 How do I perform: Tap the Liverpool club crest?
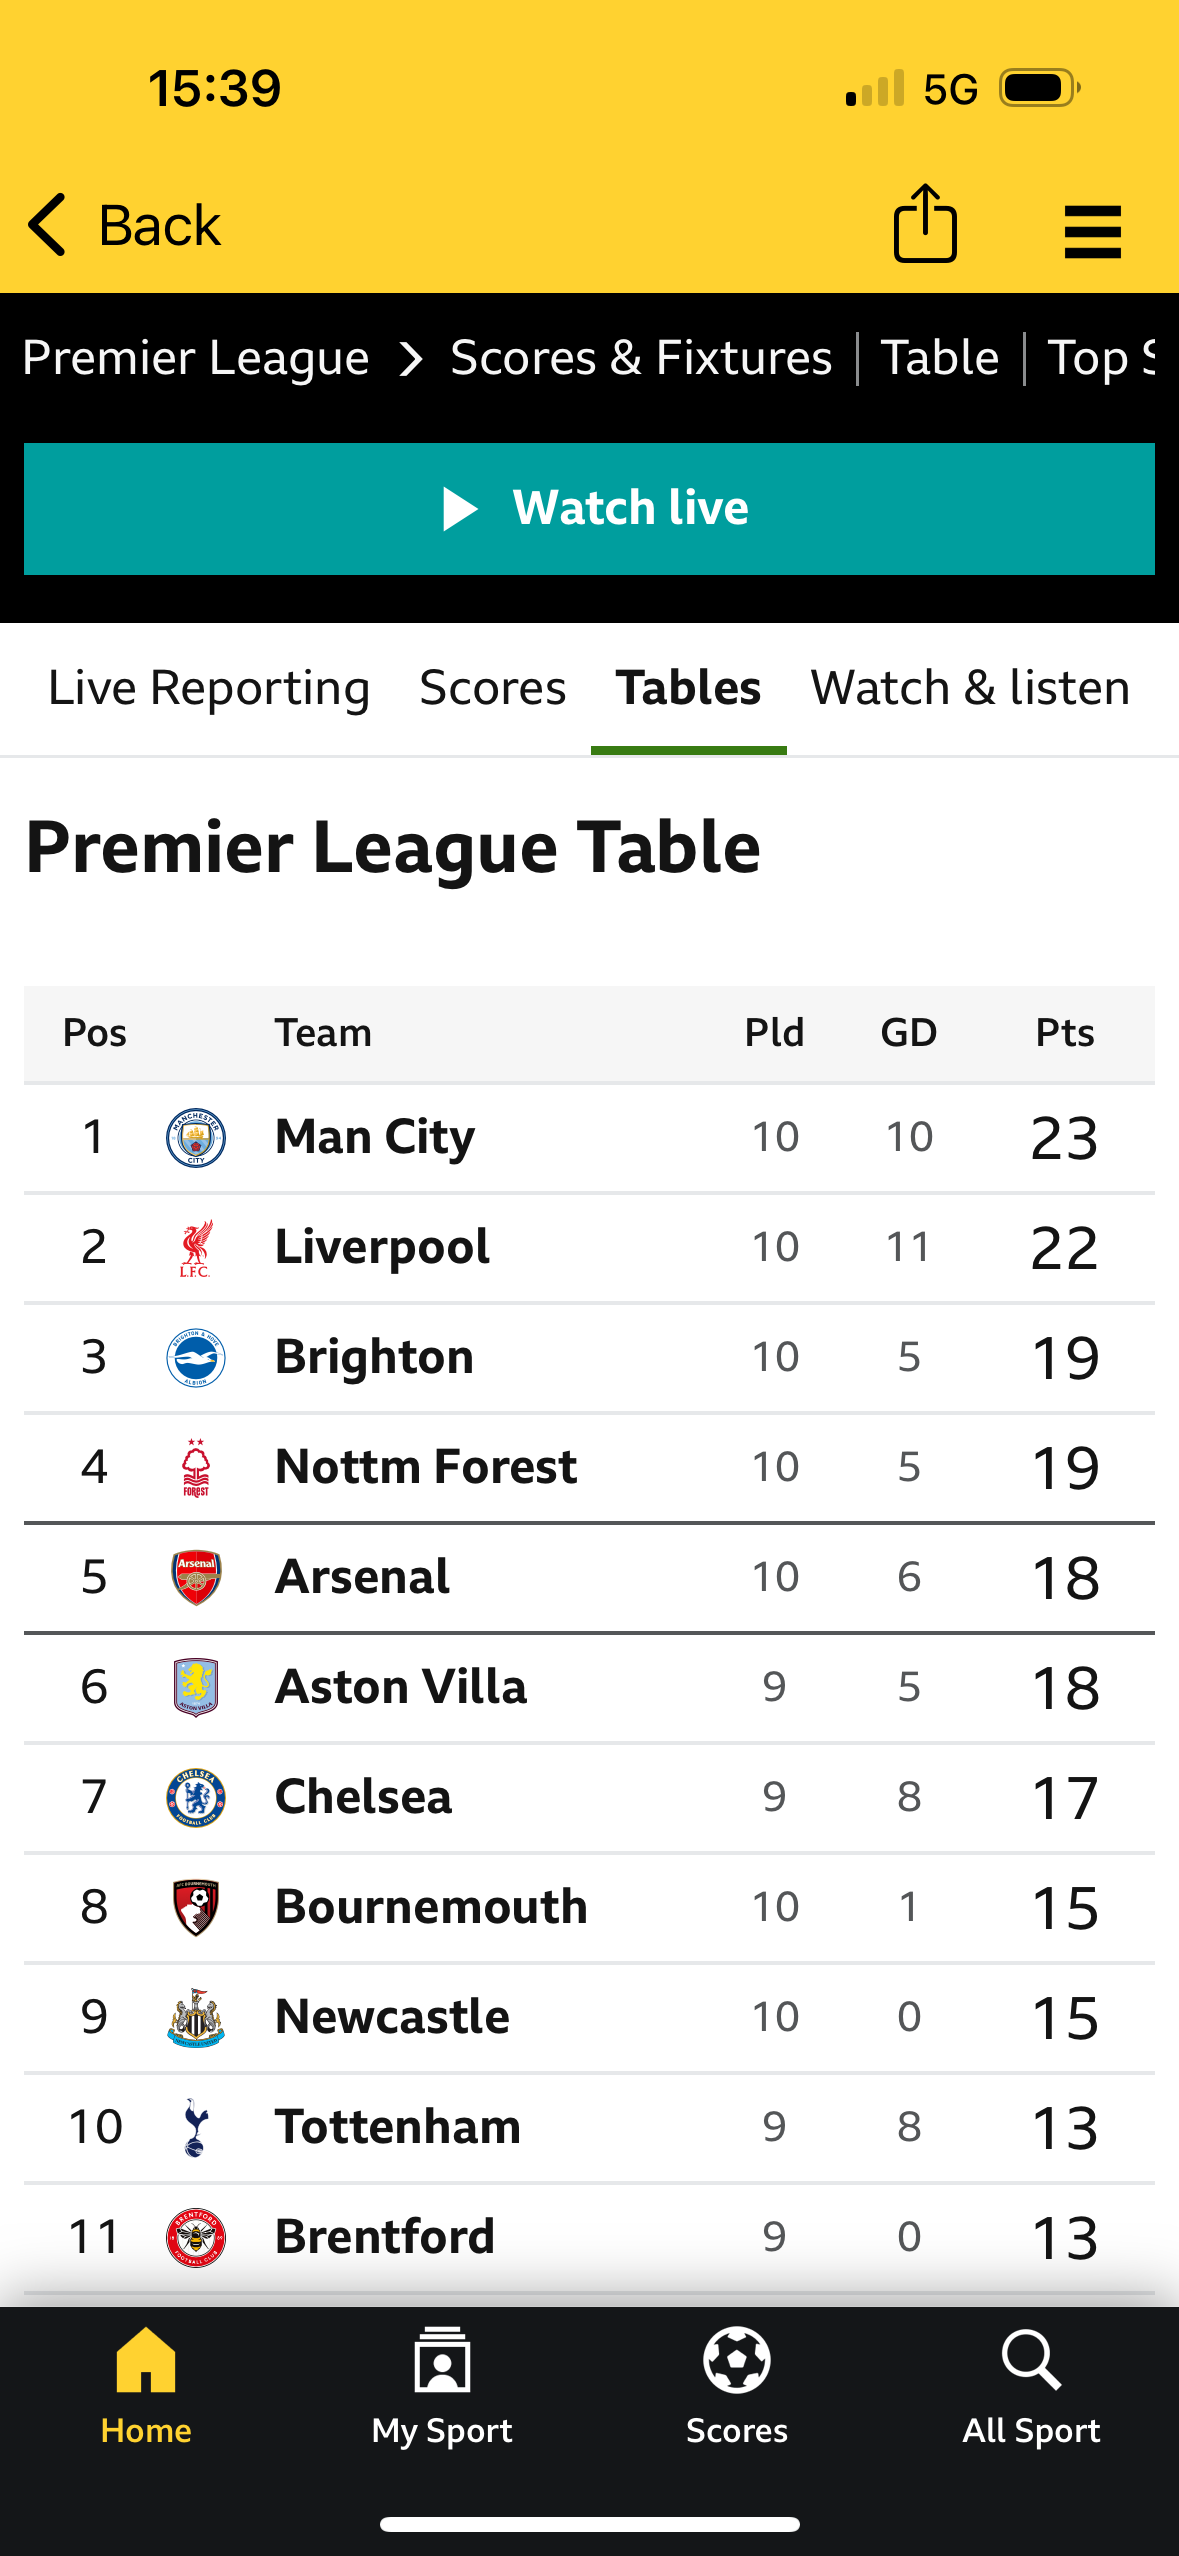click(196, 1248)
